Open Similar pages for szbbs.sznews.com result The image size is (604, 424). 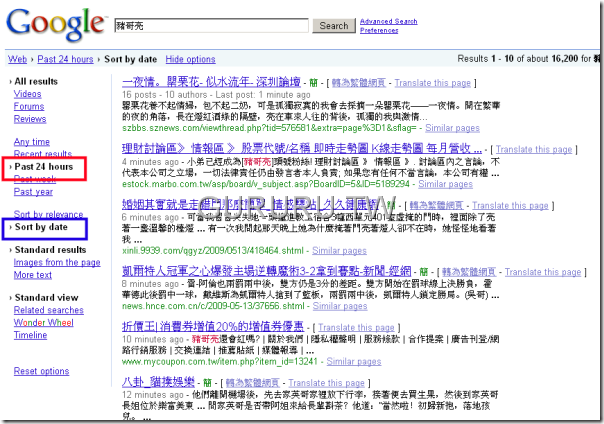coord(452,128)
